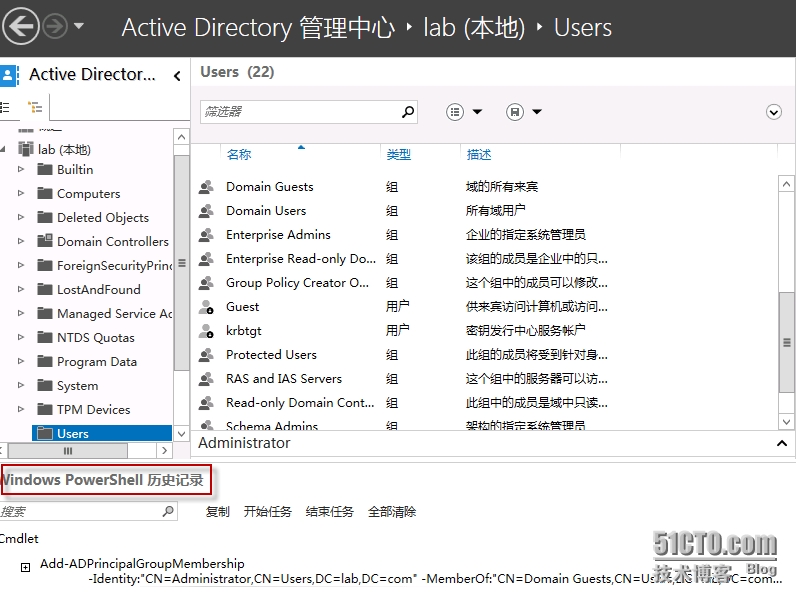Collapse the Administrator preview pane
796x602 pixels.
click(x=782, y=443)
